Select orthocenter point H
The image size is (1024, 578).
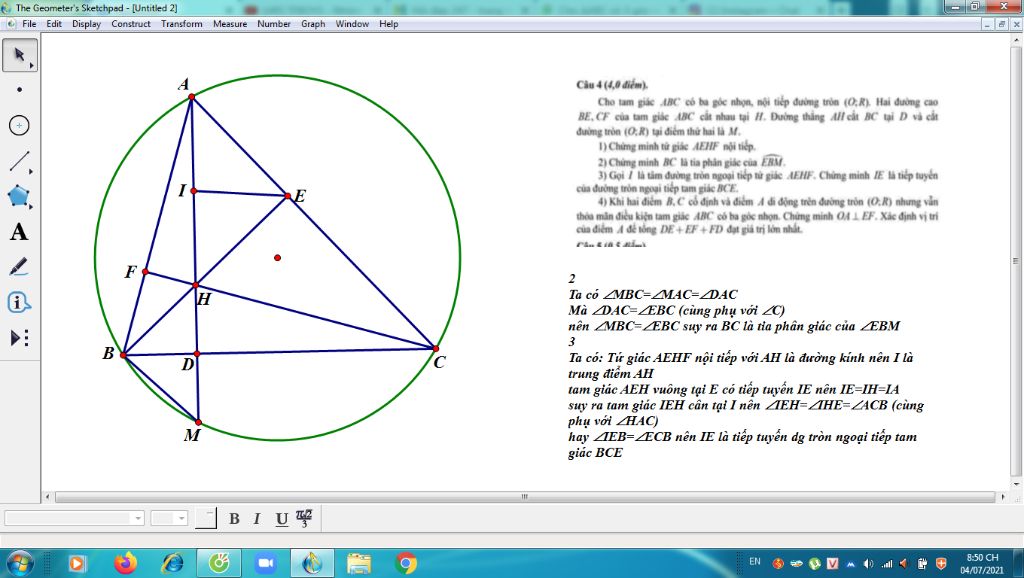click(195, 285)
